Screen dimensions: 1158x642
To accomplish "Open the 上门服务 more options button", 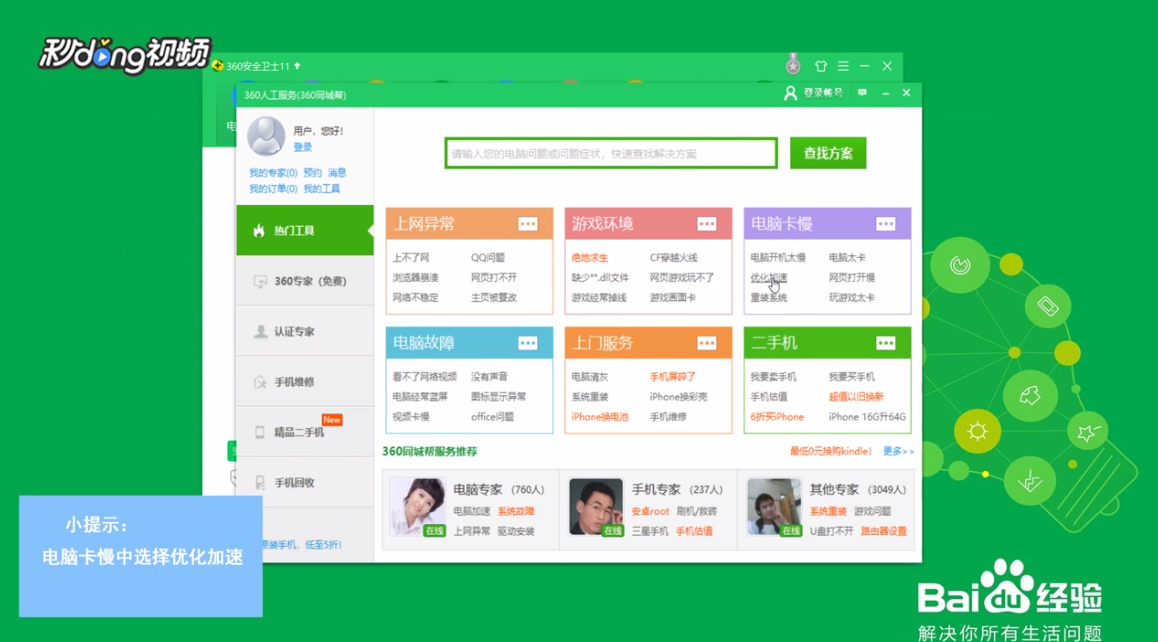I will pyautogui.click(x=707, y=343).
